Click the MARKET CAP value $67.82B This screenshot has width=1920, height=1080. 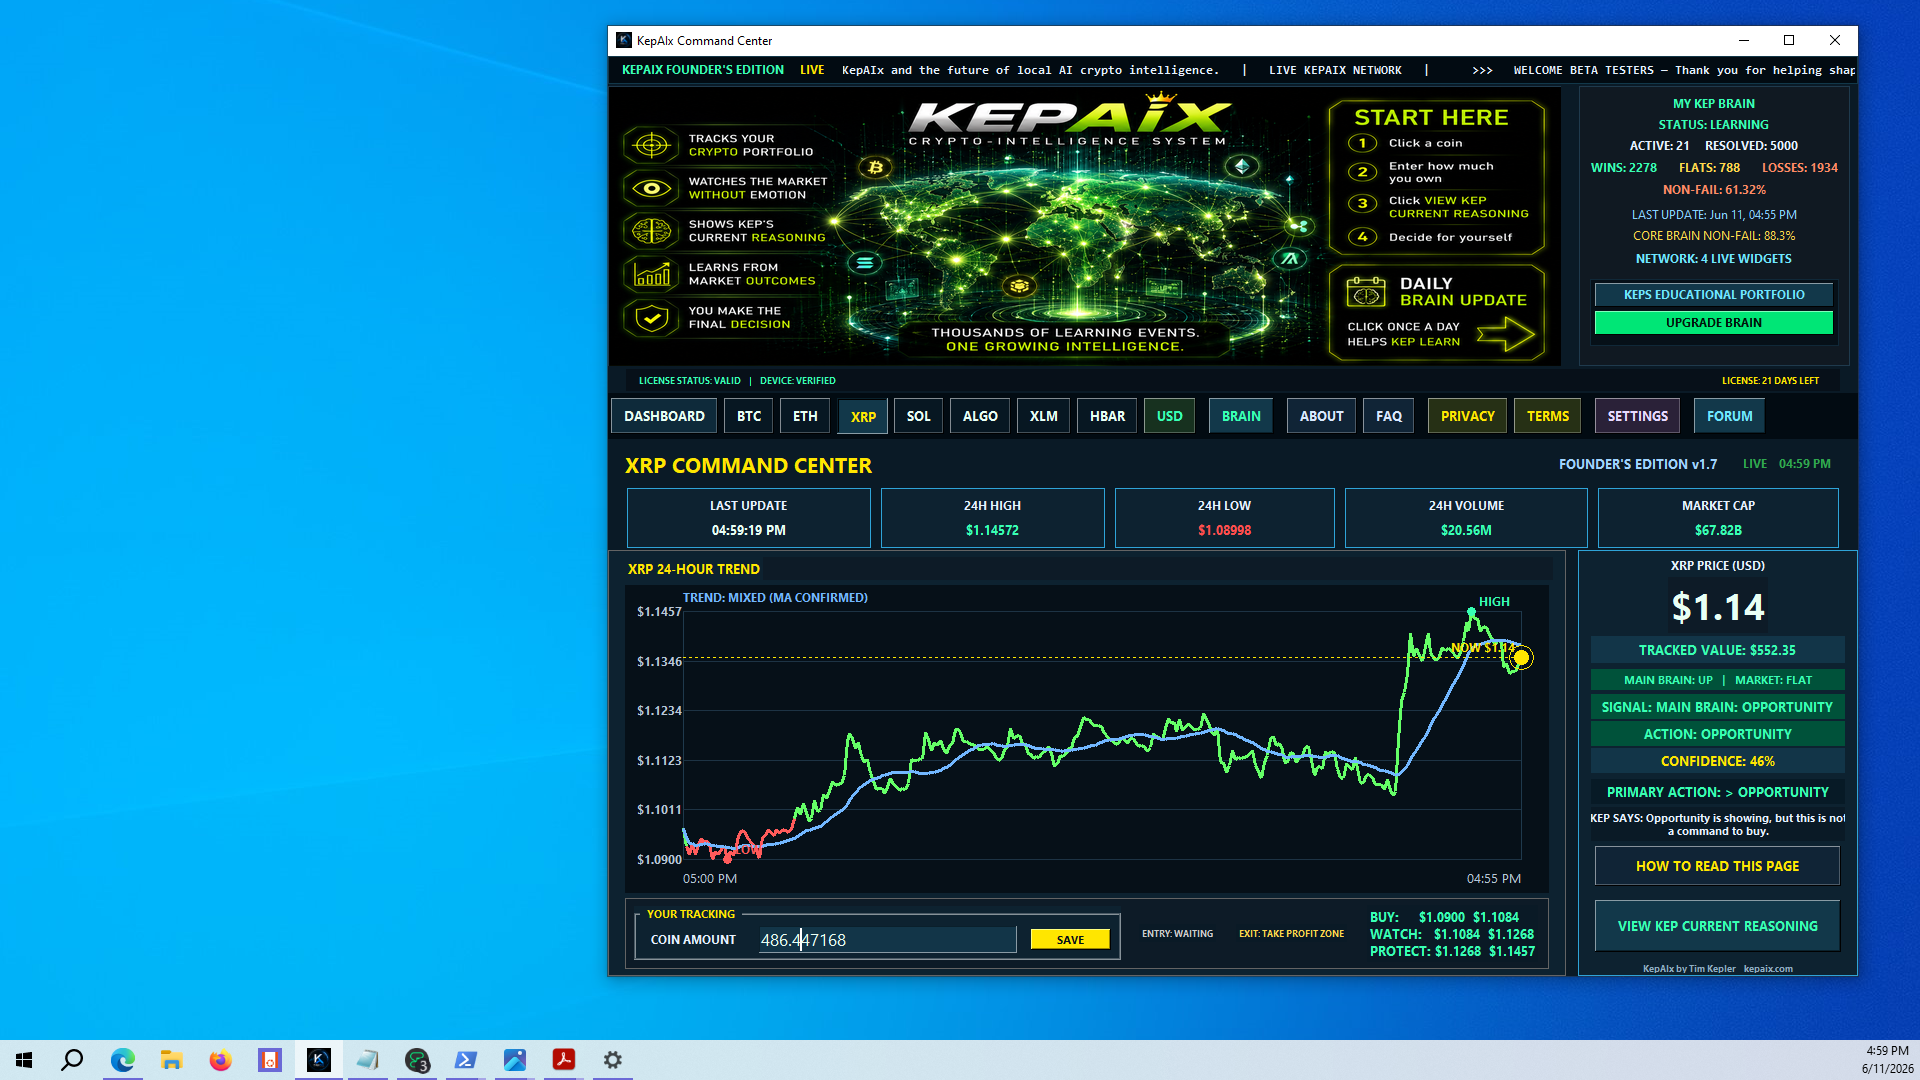coord(1718,530)
